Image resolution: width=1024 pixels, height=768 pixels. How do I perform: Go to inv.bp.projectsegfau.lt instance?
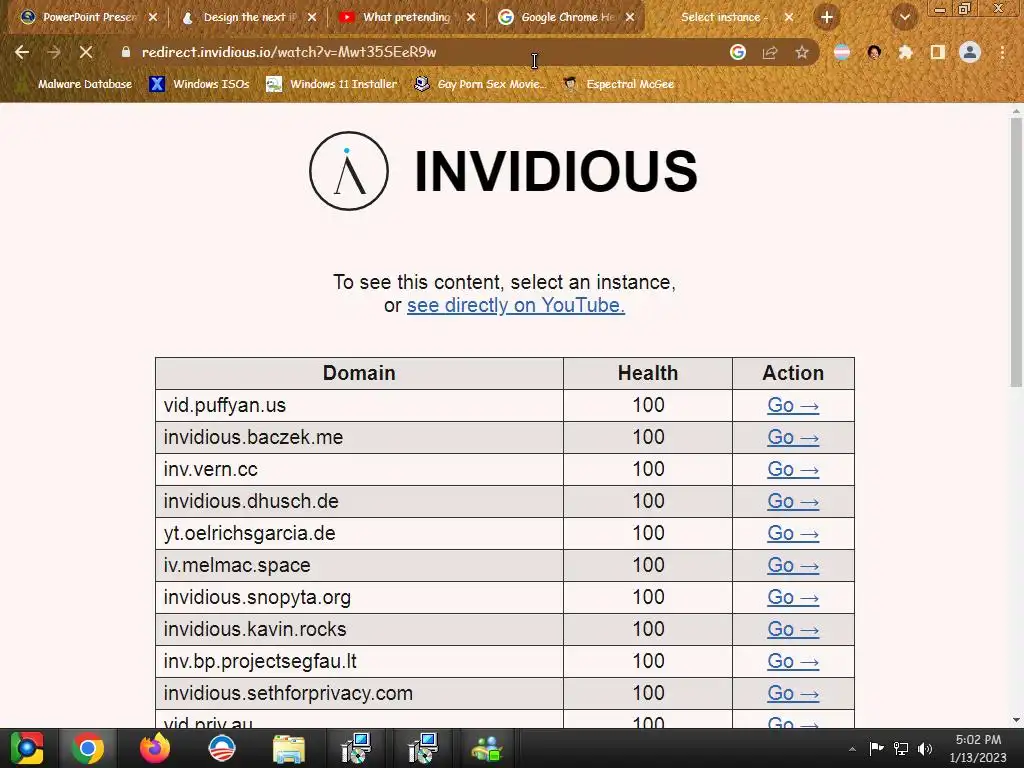click(793, 662)
